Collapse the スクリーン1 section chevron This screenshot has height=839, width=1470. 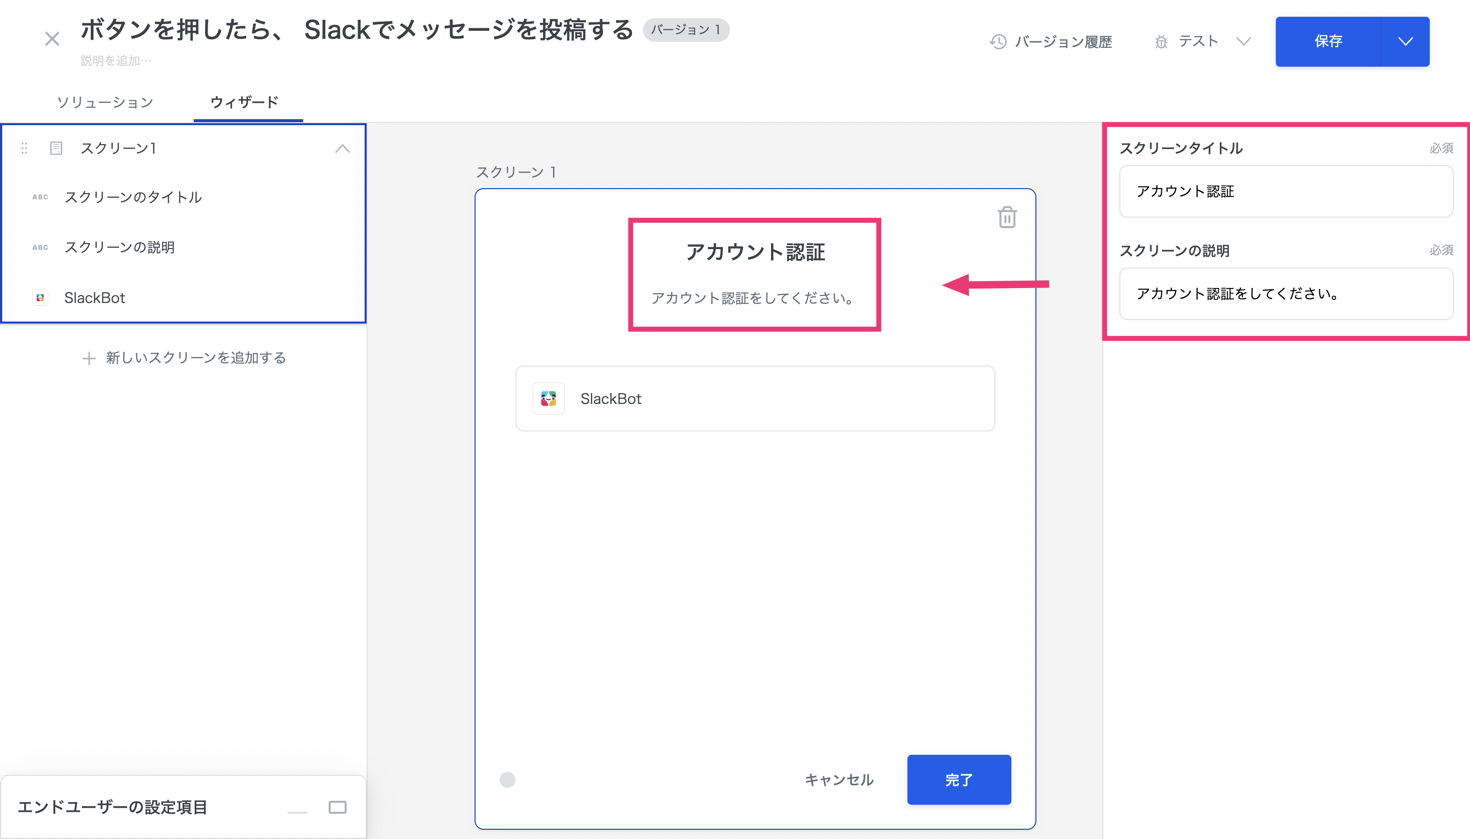click(342, 148)
